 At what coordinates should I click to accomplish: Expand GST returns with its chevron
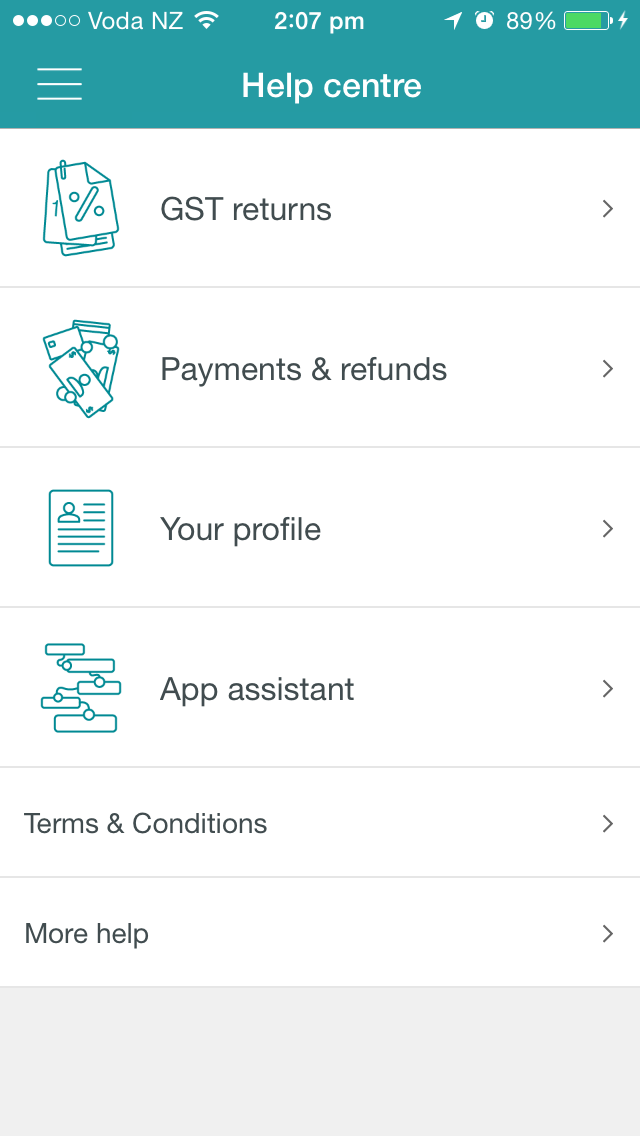607,209
